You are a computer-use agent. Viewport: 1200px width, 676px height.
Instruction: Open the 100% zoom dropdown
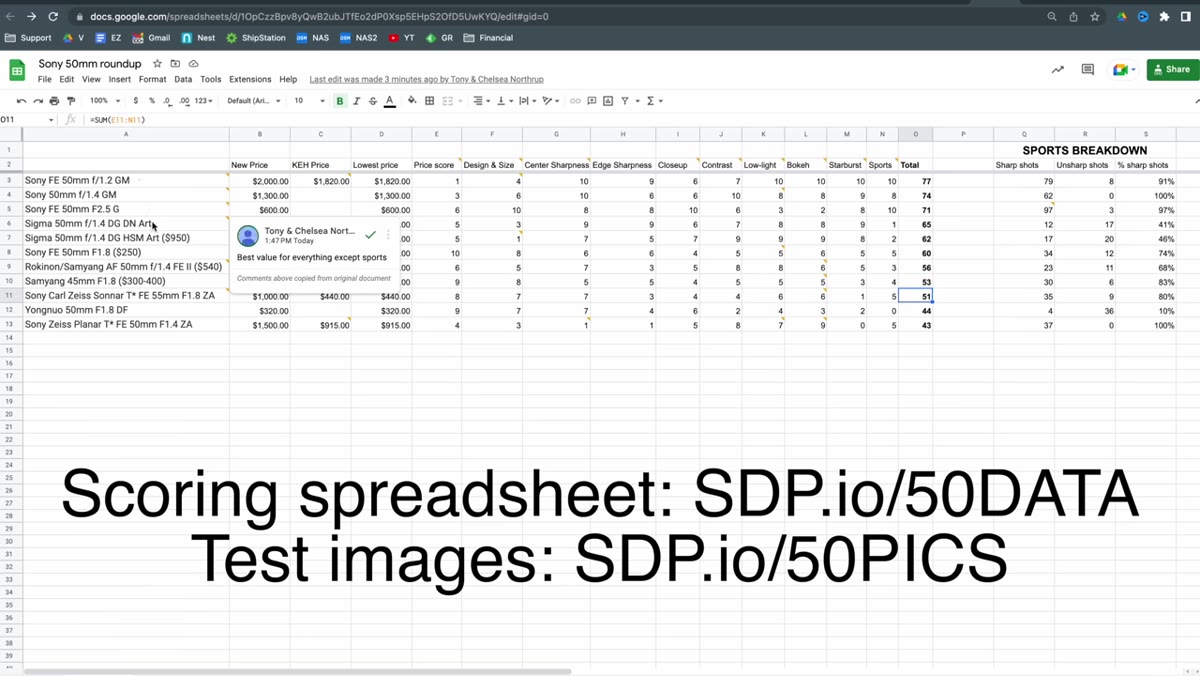[104, 101]
